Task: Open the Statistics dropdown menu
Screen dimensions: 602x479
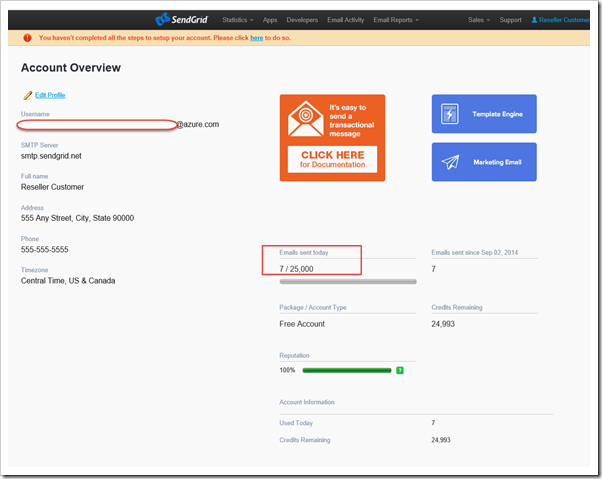Action: [x=238, y=20]
